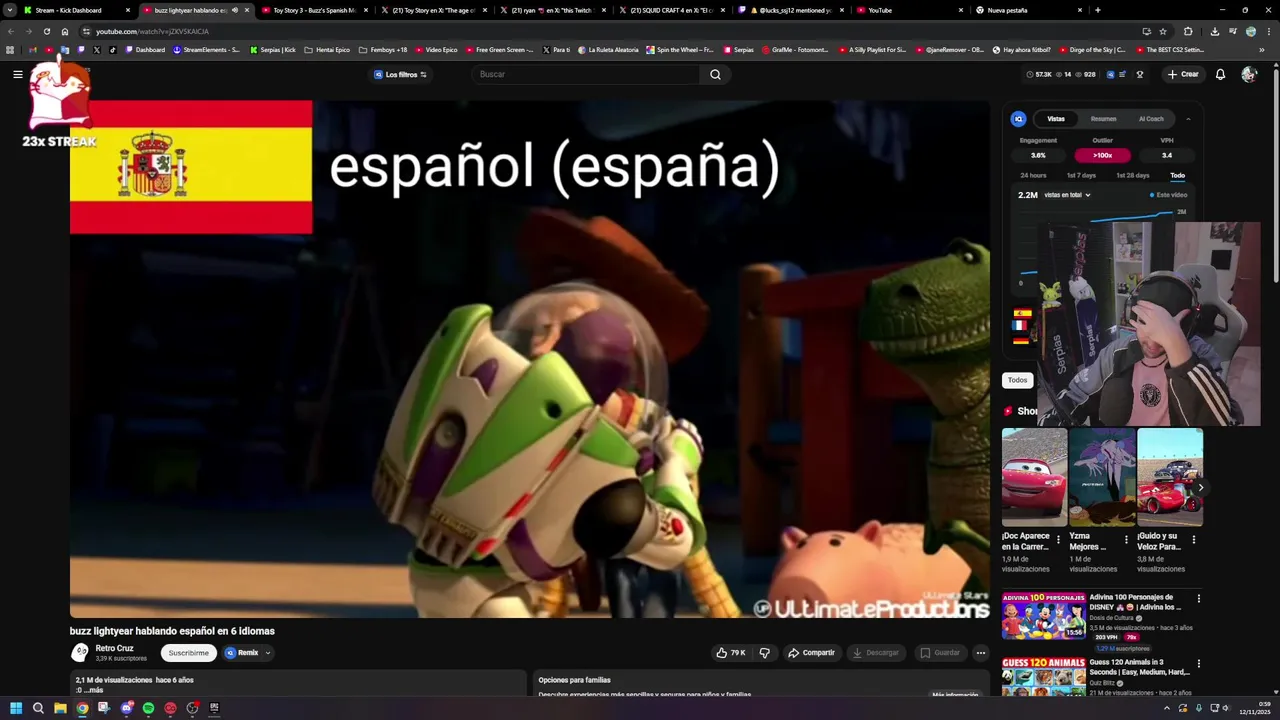Open Spotify from the taskbar
The width and height of the screenshot is (1280, 720).
[148, 708]
